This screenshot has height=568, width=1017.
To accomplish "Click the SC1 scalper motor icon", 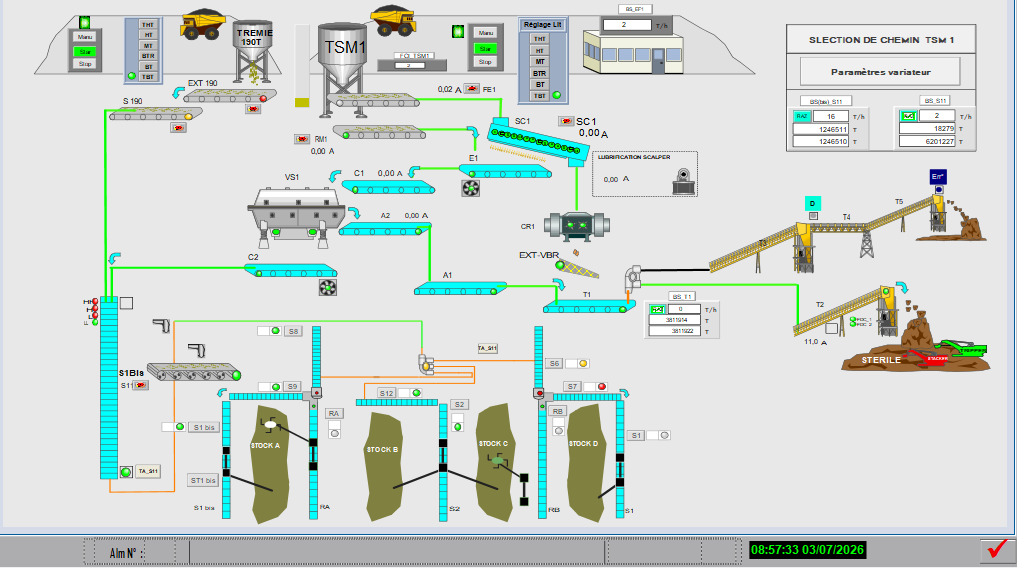I will pyautogui.click(x=566, y=121).
